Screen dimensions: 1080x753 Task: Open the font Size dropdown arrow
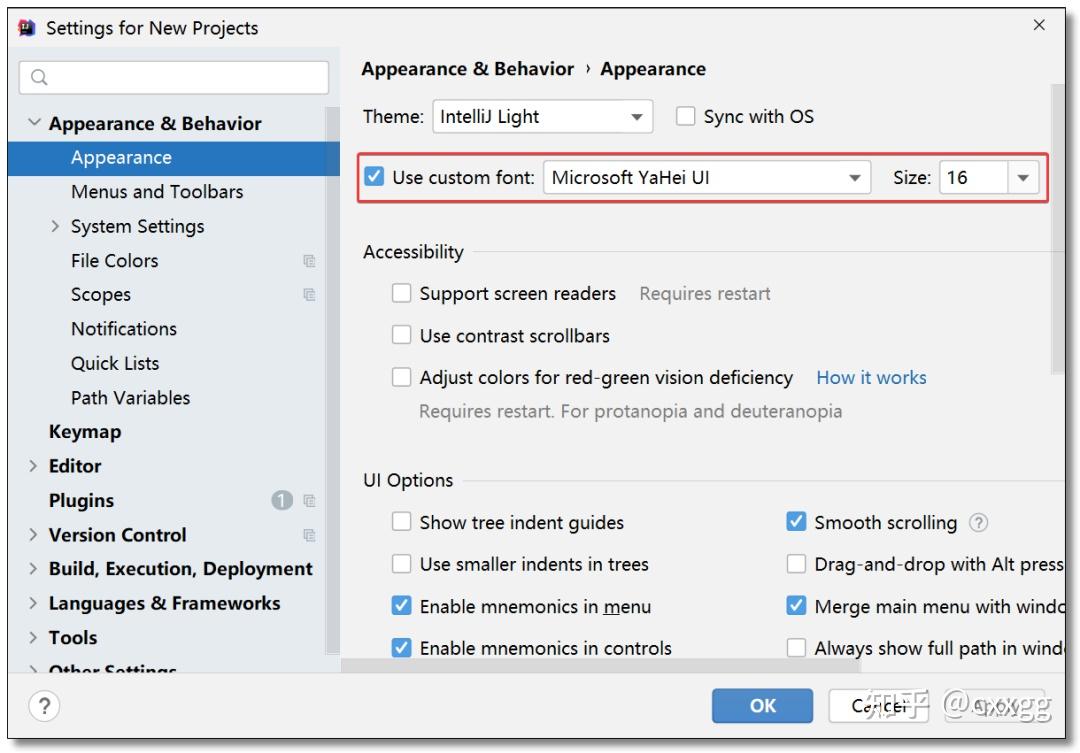1023,178
